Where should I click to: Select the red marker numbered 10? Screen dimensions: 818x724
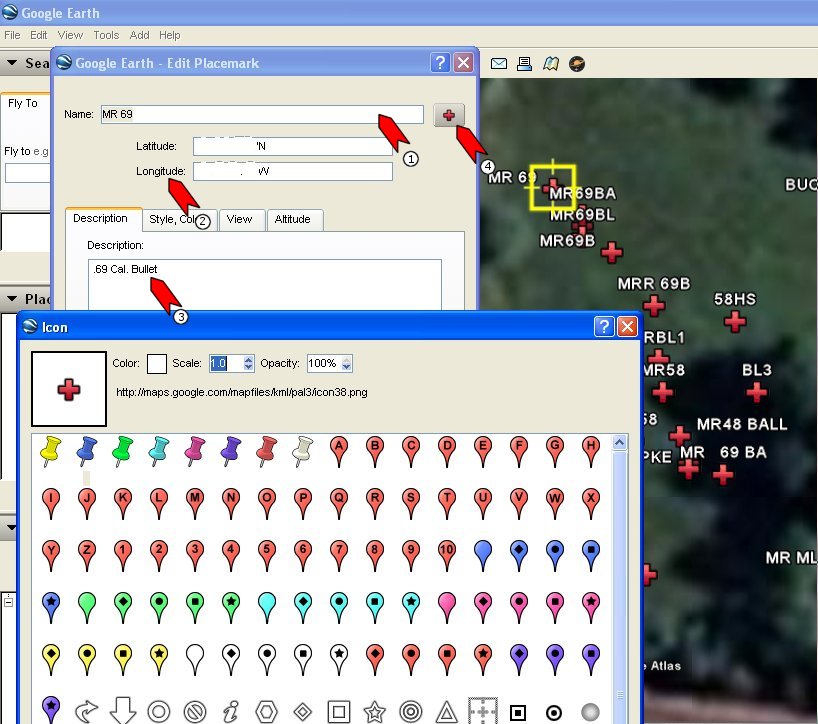(447, 556)
